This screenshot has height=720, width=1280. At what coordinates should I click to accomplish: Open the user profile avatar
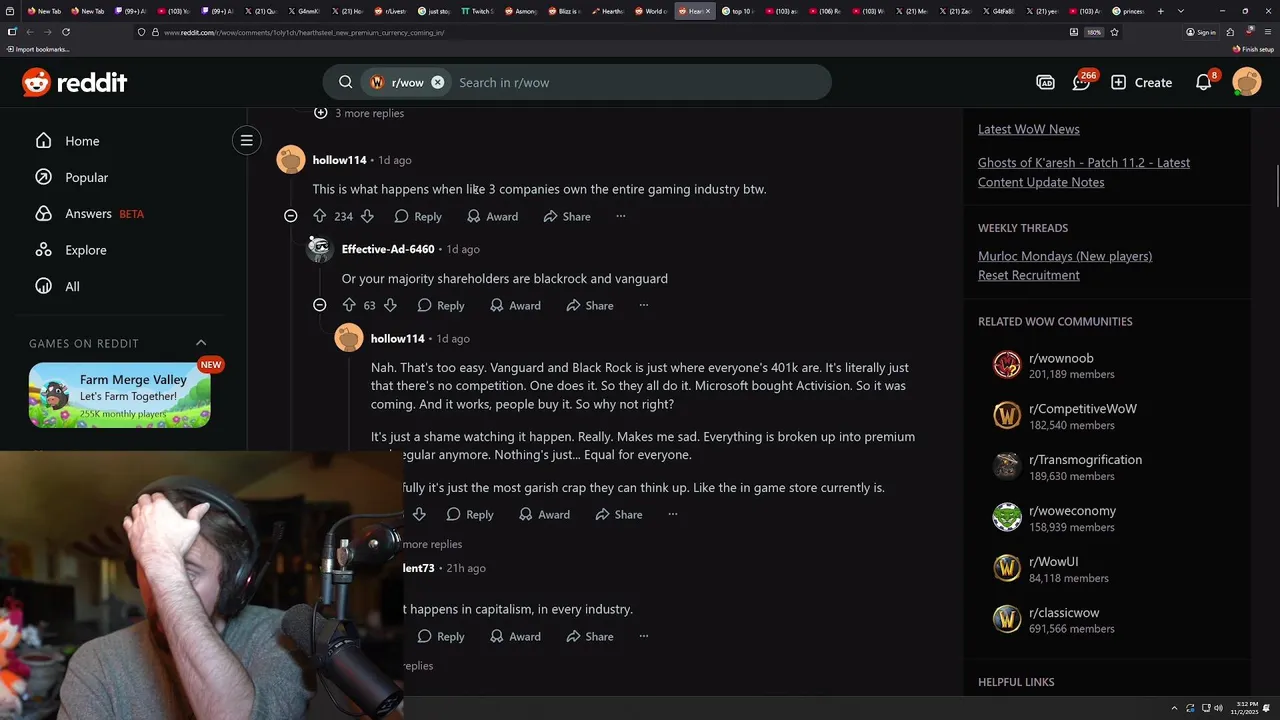1247,82
